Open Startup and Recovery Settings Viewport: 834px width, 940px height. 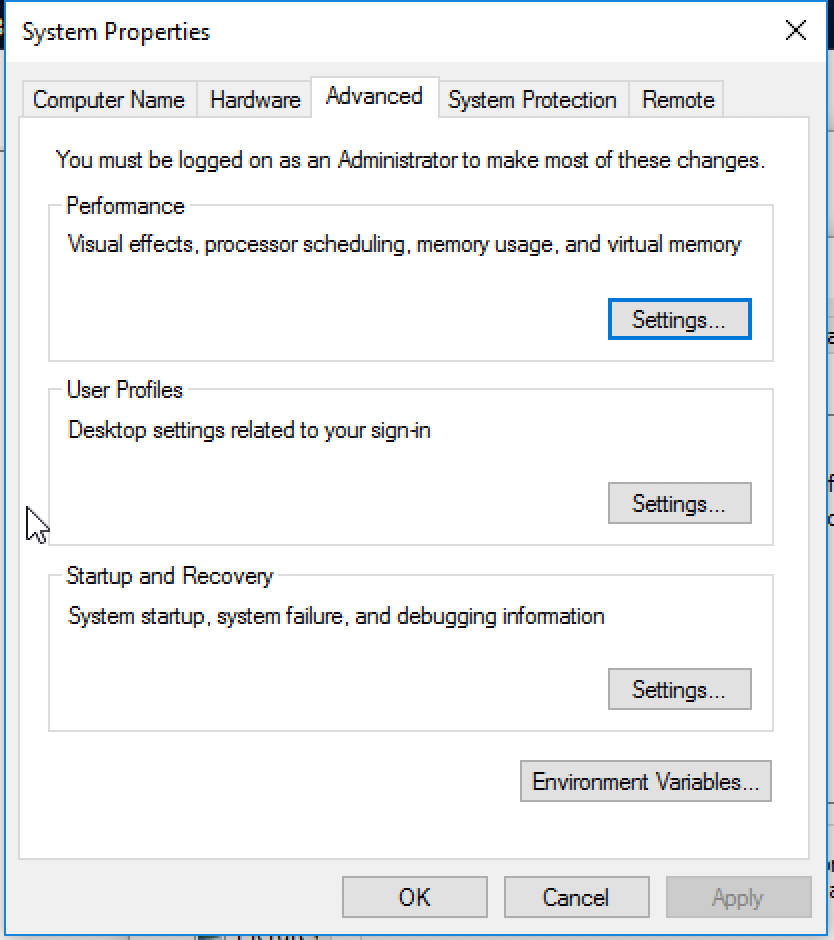679,689
